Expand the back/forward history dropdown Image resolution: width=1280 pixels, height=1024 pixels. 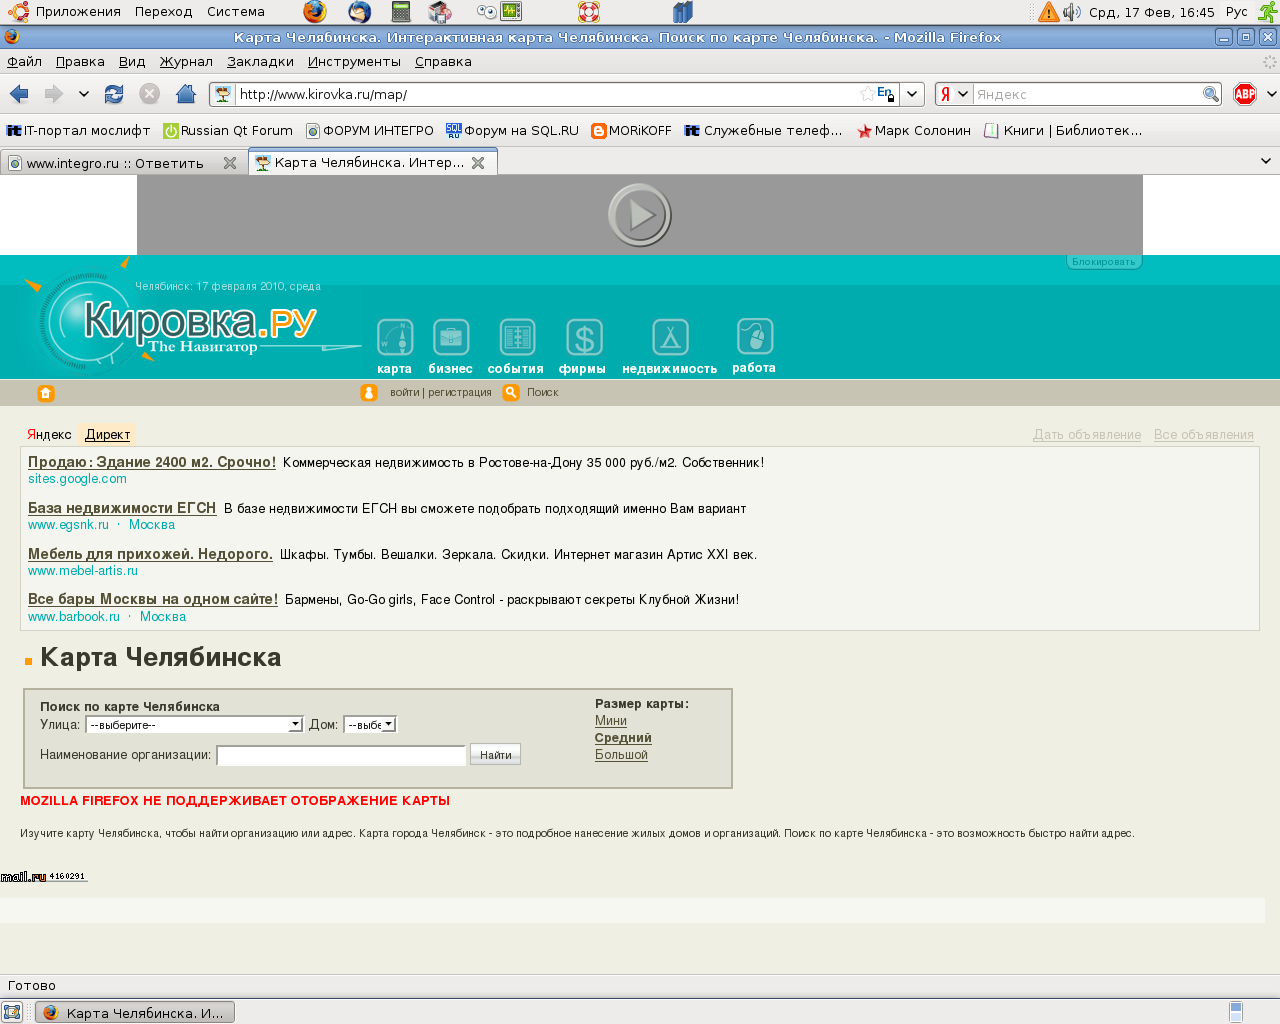pos(84,94)
